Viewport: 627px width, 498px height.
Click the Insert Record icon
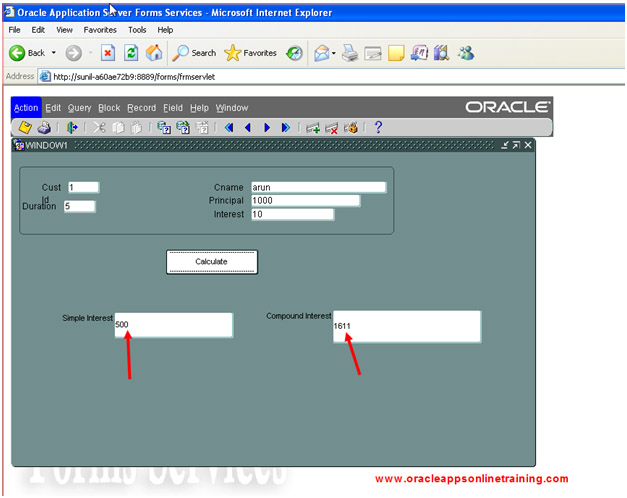(312, 127)
